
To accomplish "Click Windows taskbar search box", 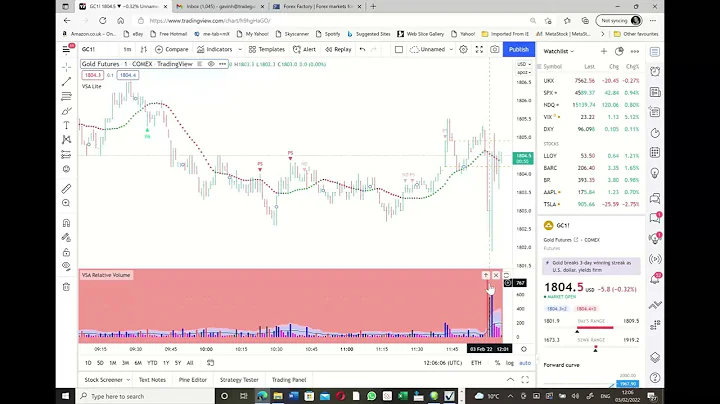I will [146, 396].
